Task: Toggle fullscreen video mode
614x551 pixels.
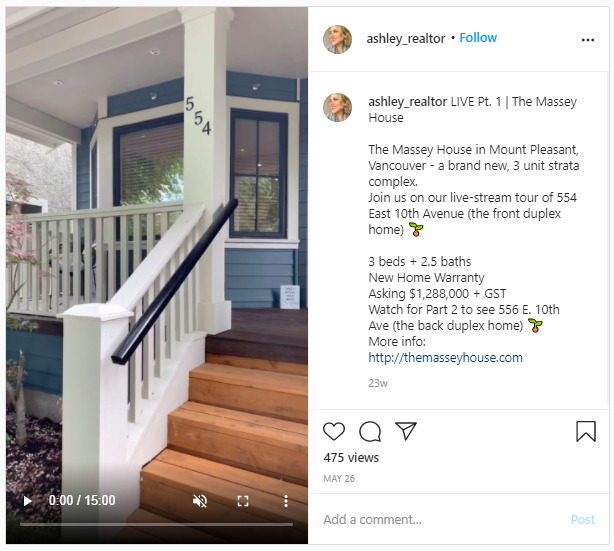Action: [243, 501]
